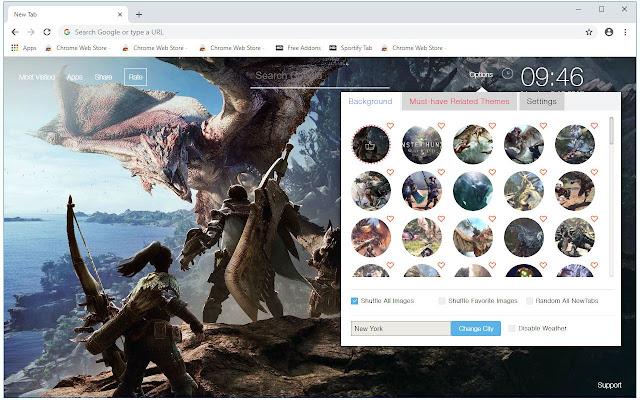
Task: Check the Disable Weather option
Action: coord(511,328)
